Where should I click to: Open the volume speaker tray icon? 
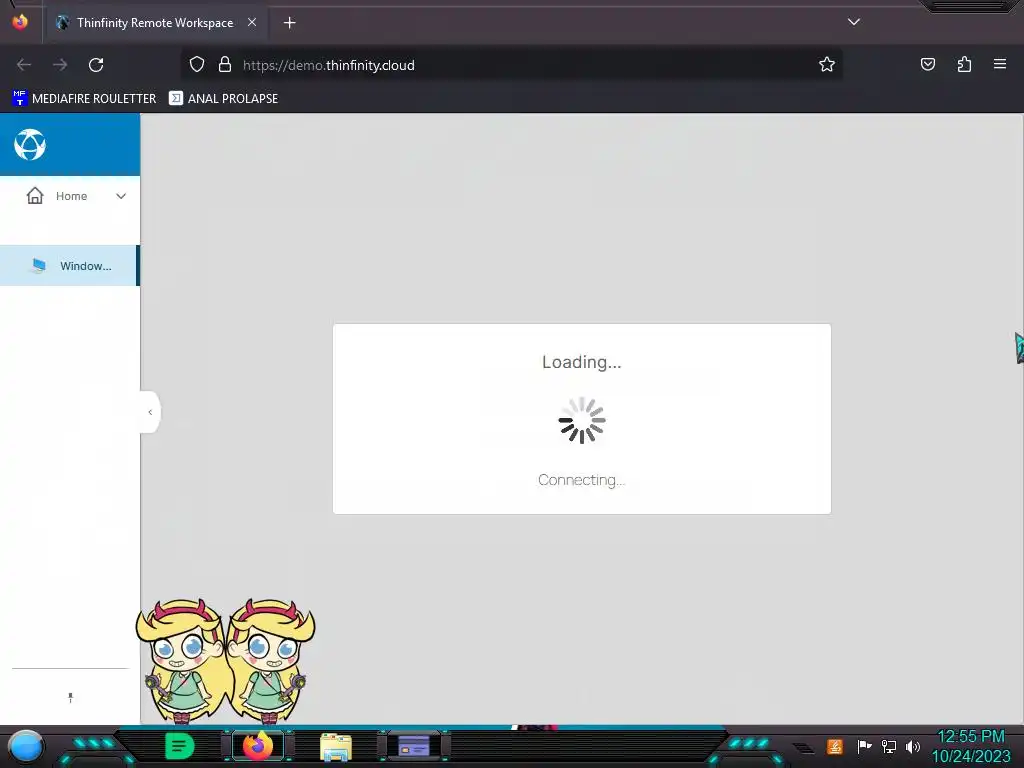pyautogui.click(x=913, y=746)
